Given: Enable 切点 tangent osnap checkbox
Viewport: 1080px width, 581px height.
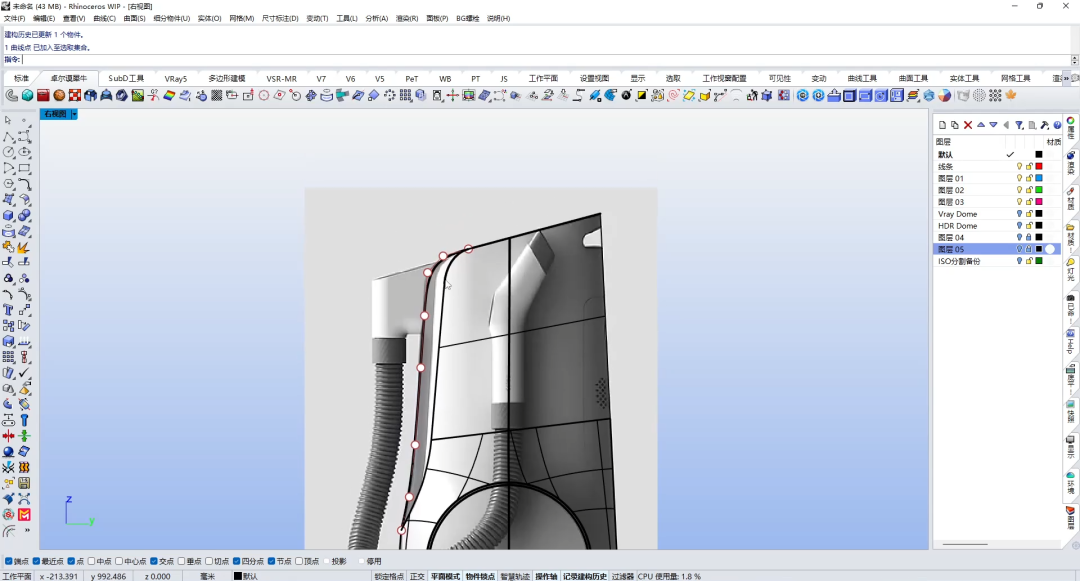Looking at the screenshot, I should coord(209,561).
